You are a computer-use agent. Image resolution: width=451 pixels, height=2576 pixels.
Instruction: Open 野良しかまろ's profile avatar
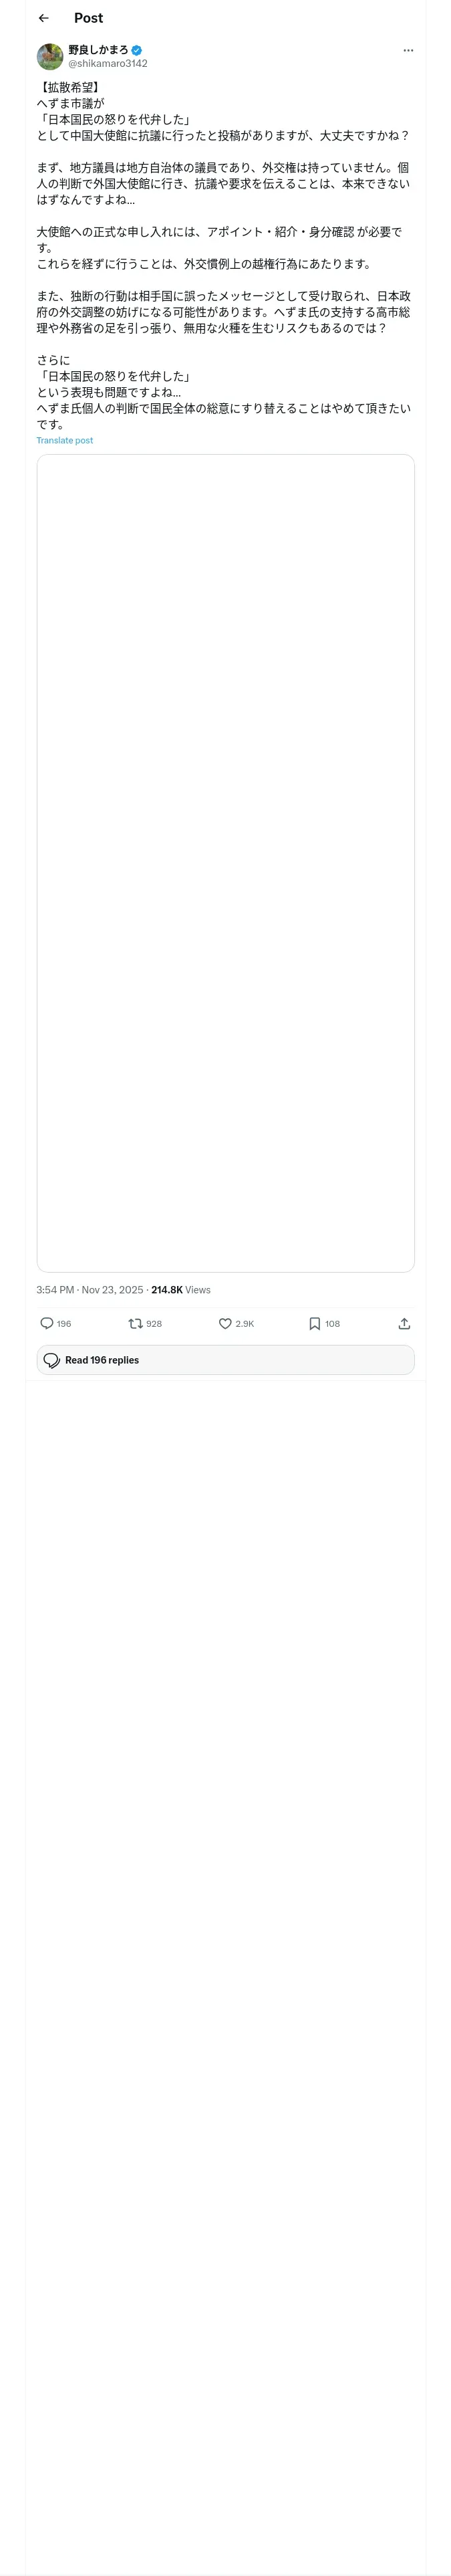point(50,56)
